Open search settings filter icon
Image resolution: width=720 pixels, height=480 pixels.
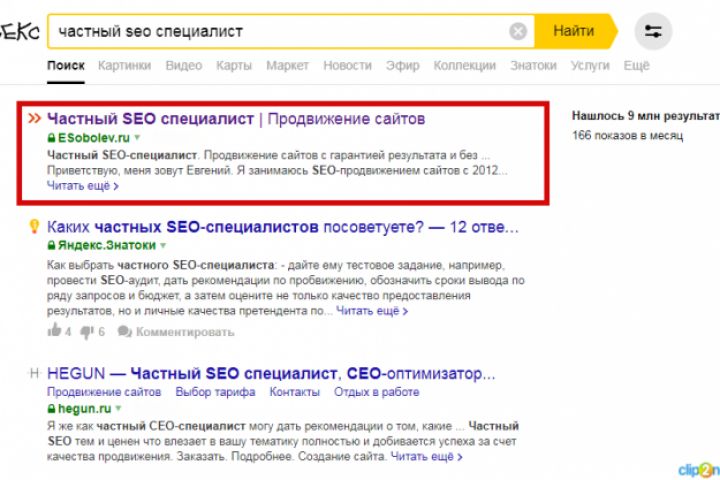click(653, 31)
